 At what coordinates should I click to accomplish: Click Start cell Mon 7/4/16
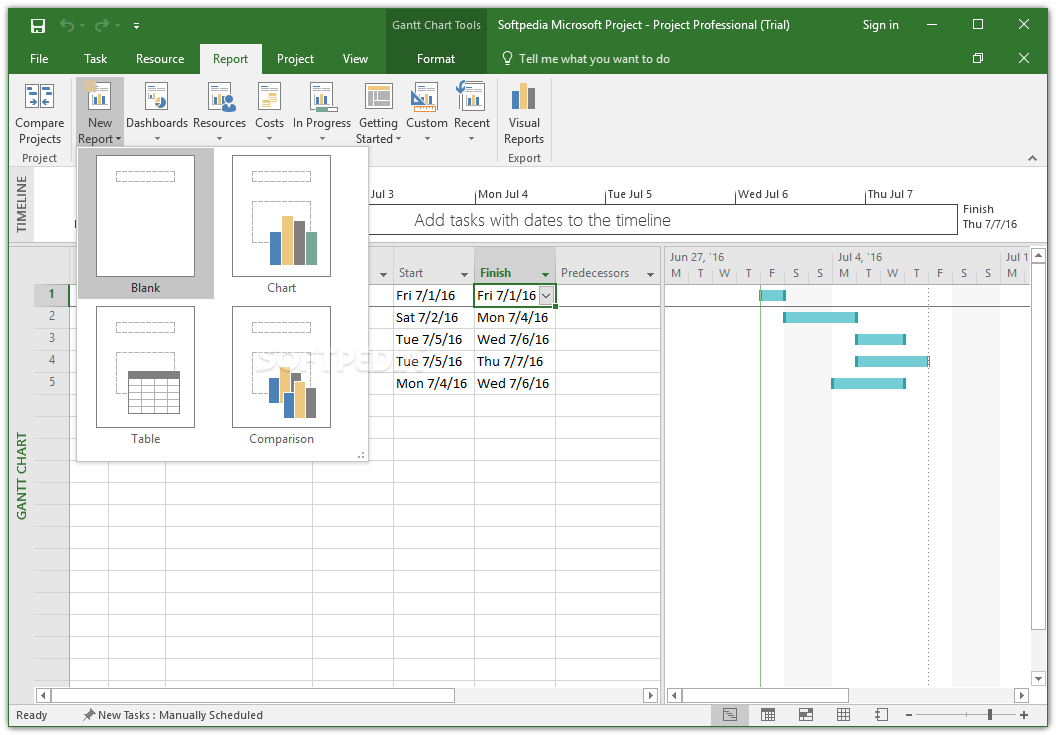coord(434,383)
